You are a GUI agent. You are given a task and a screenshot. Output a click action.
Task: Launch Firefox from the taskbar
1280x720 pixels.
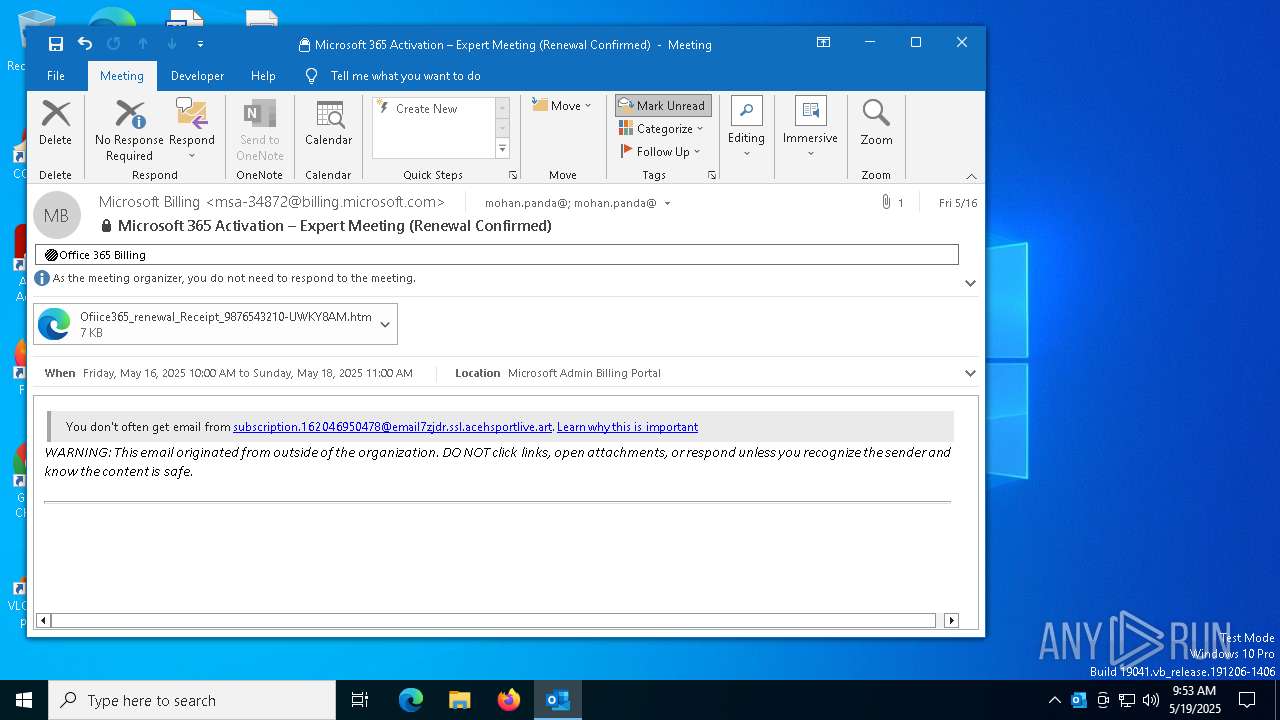(x=509, y=700)
